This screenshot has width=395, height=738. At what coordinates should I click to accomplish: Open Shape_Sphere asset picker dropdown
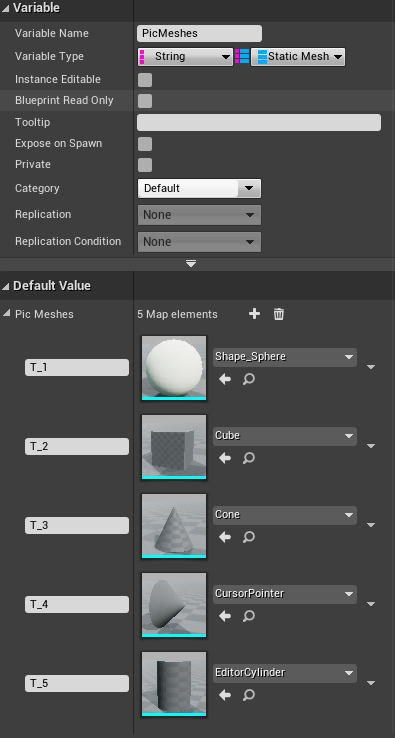[285, 357]
